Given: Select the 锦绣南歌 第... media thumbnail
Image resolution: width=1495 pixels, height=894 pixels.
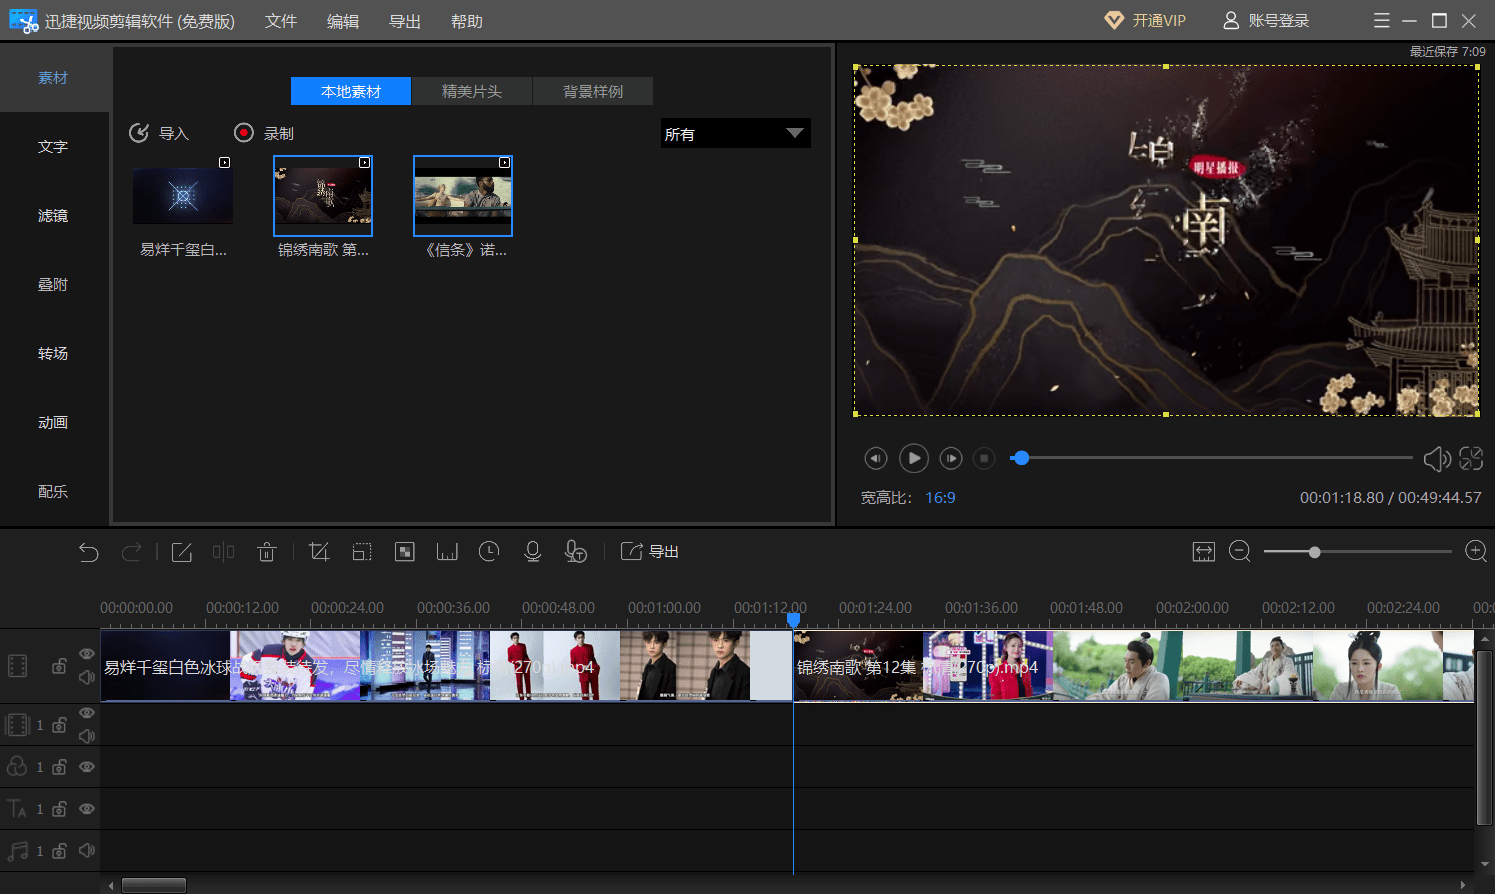Looking at the screenshot, I should point(323,196).
